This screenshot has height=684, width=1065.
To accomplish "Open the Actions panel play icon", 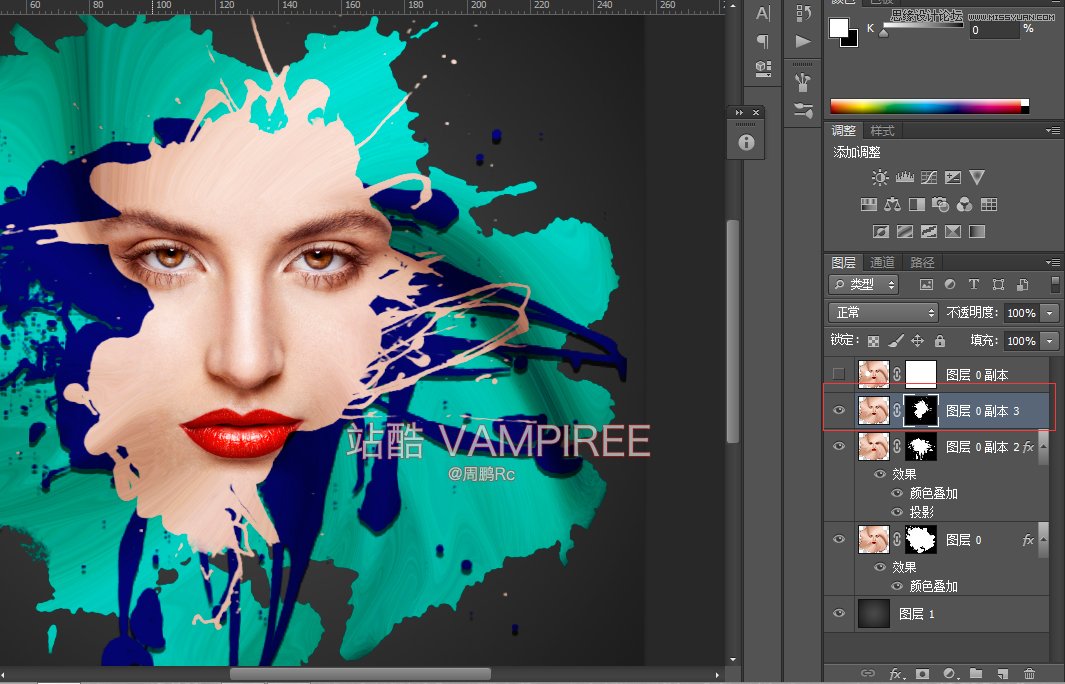I will point(804,41).
